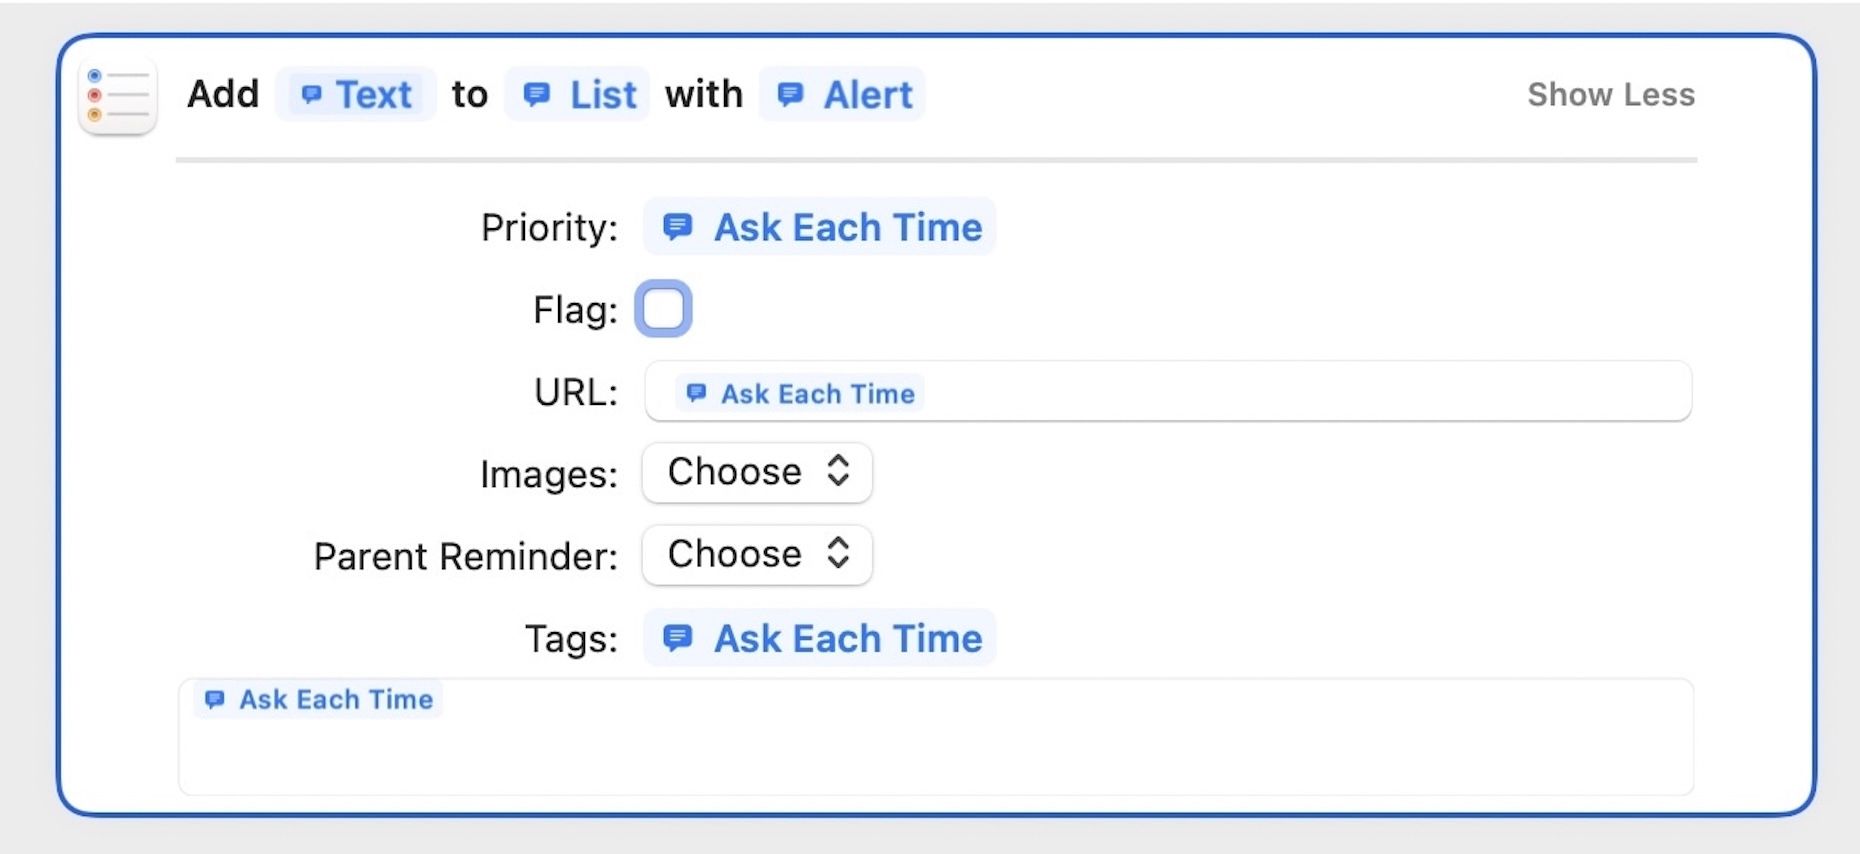Click the Alert variable token
Screen dimensions: 1860x854
[x=842, y=95]
